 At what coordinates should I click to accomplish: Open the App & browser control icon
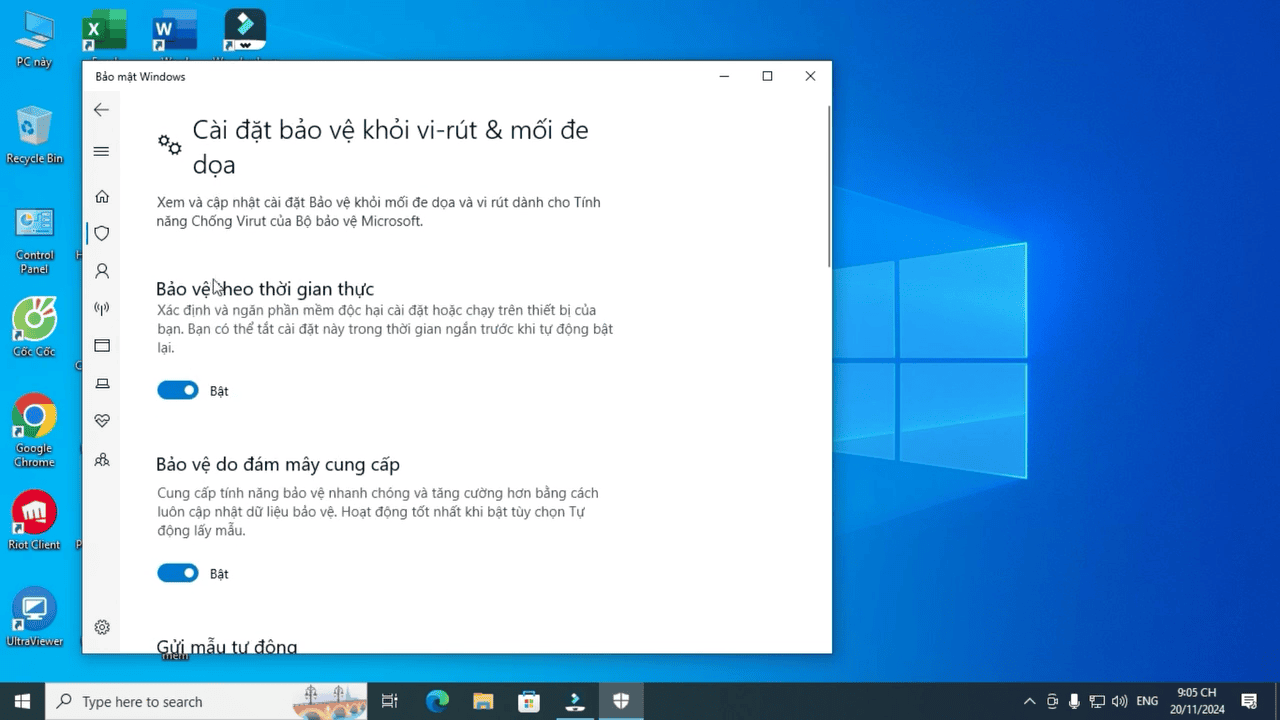(101, 346)
